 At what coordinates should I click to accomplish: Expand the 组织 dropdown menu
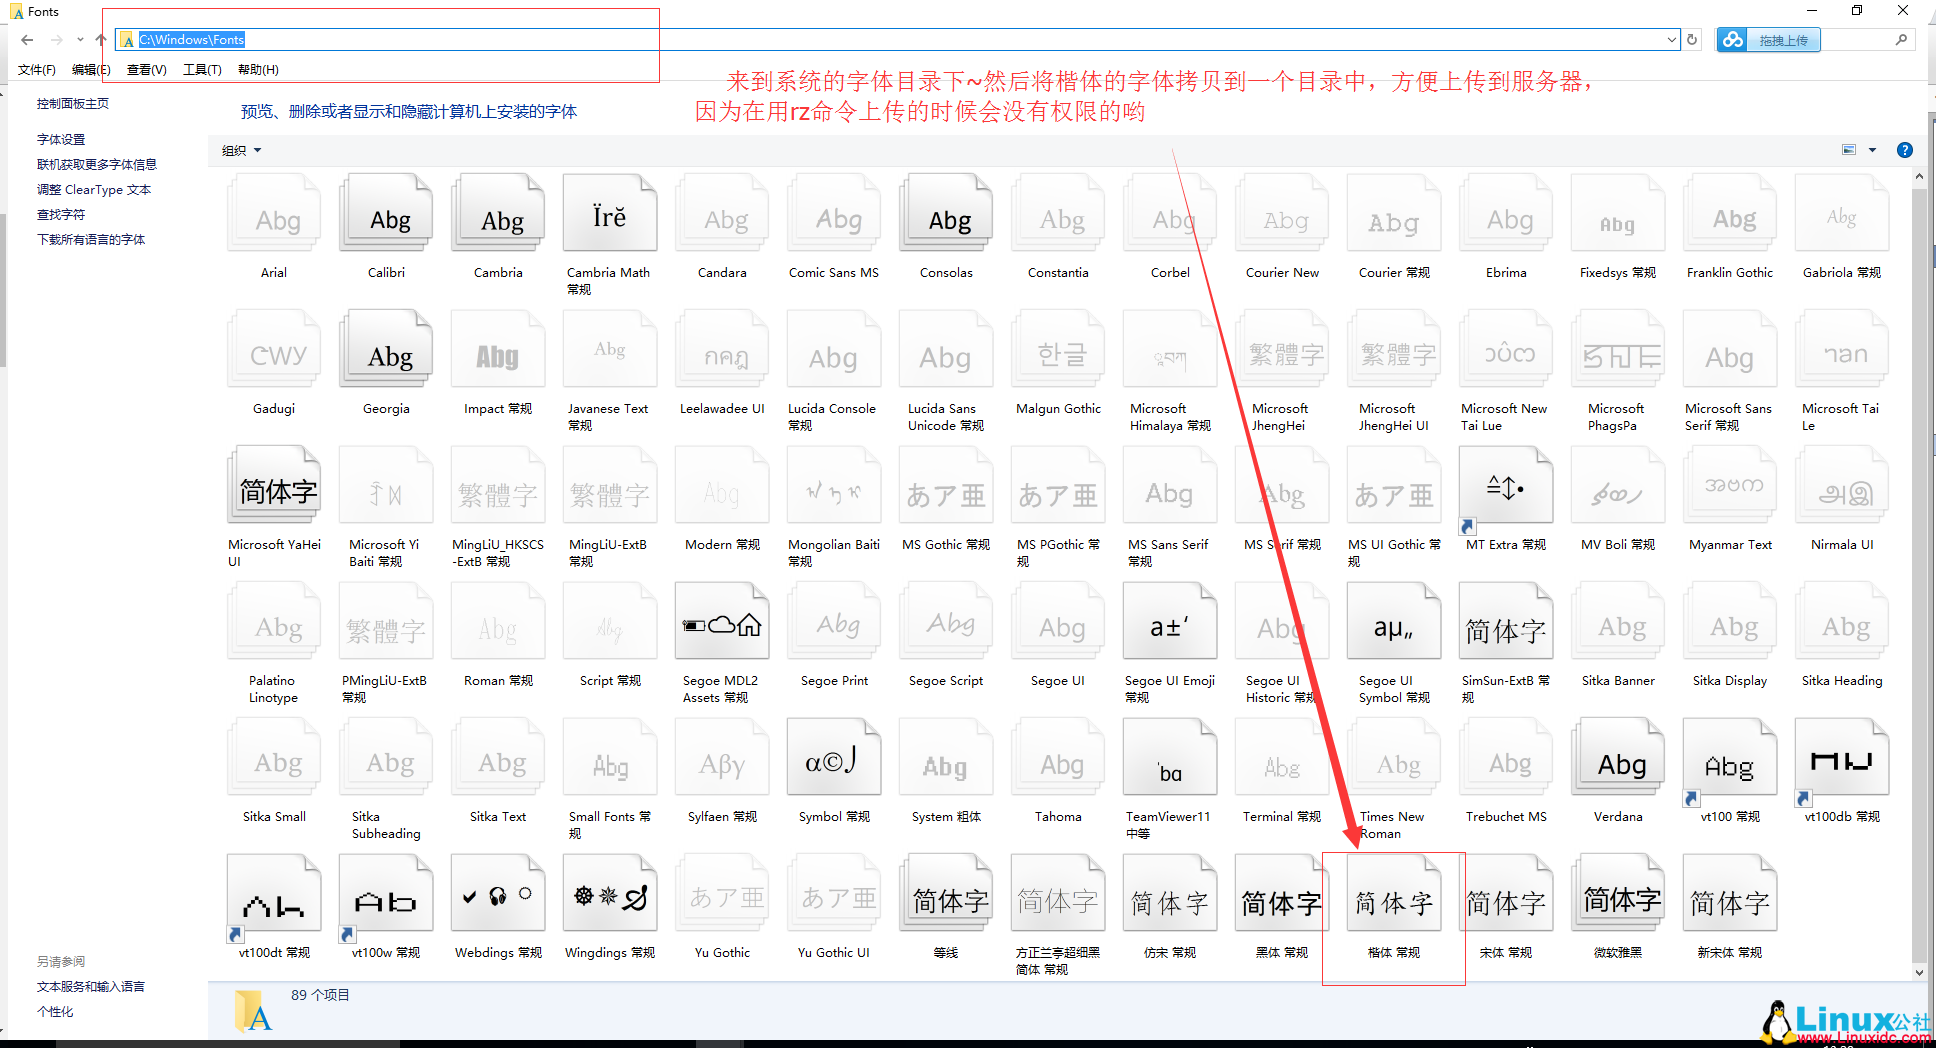pos(241,150)
